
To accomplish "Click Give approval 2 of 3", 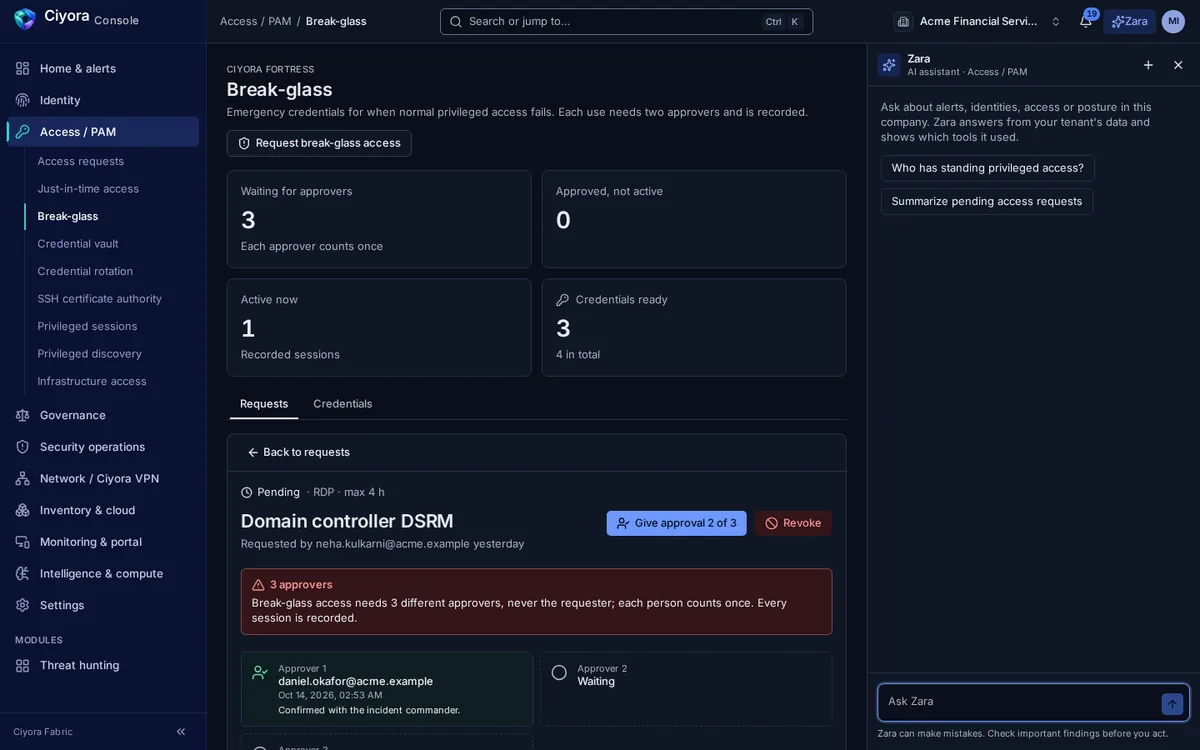I will pos(676,523).
